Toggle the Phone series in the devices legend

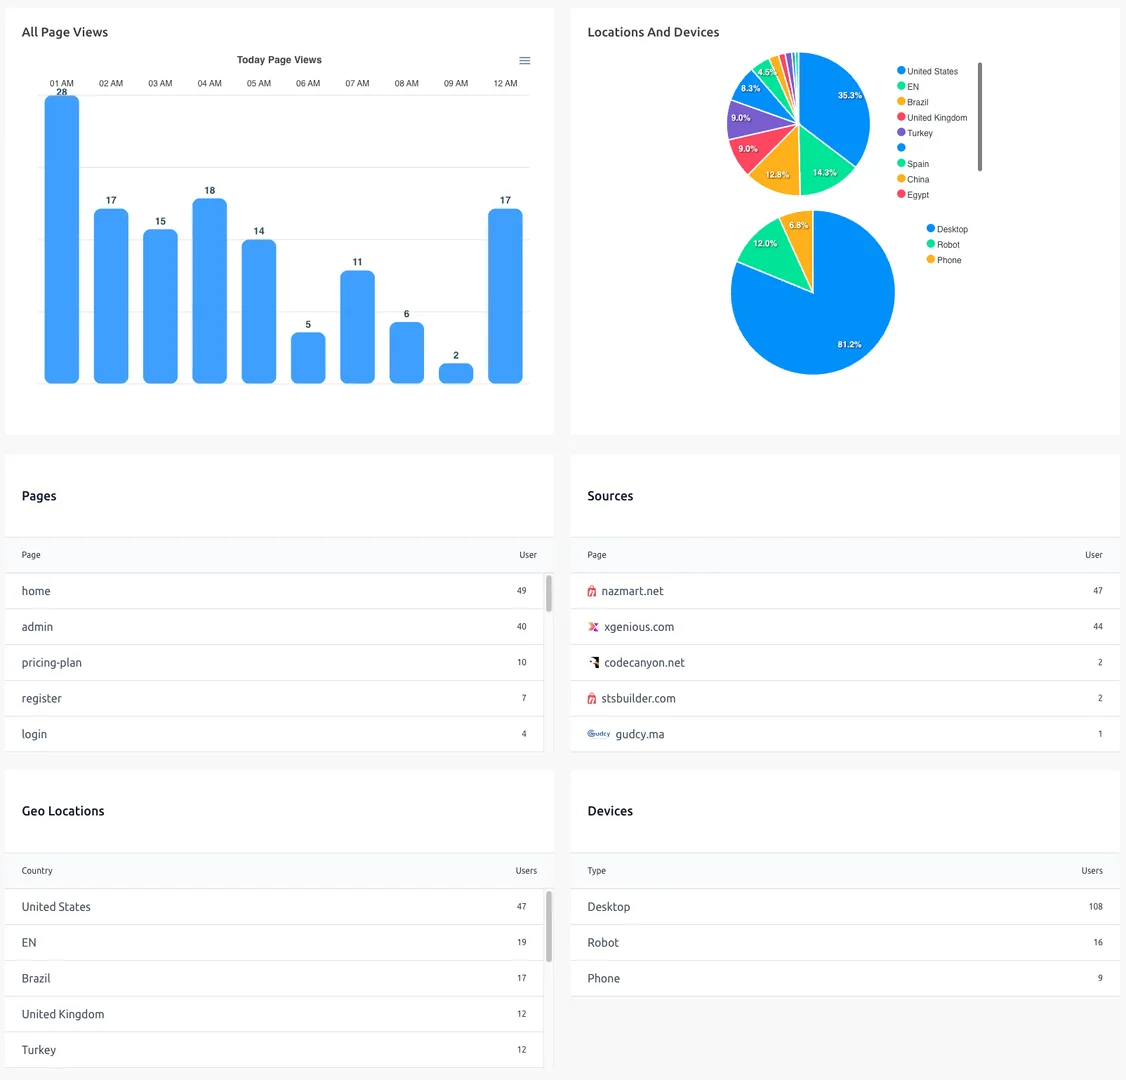click(945, 259)
